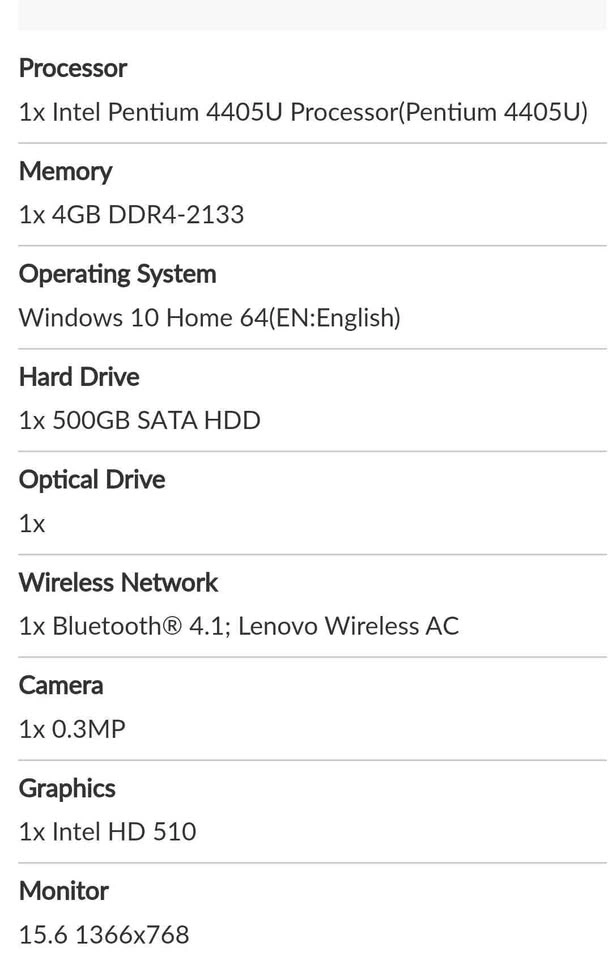Viewport: 612px width, 960px height.
Task: Click the Camera heading
Action: point(61,685)
